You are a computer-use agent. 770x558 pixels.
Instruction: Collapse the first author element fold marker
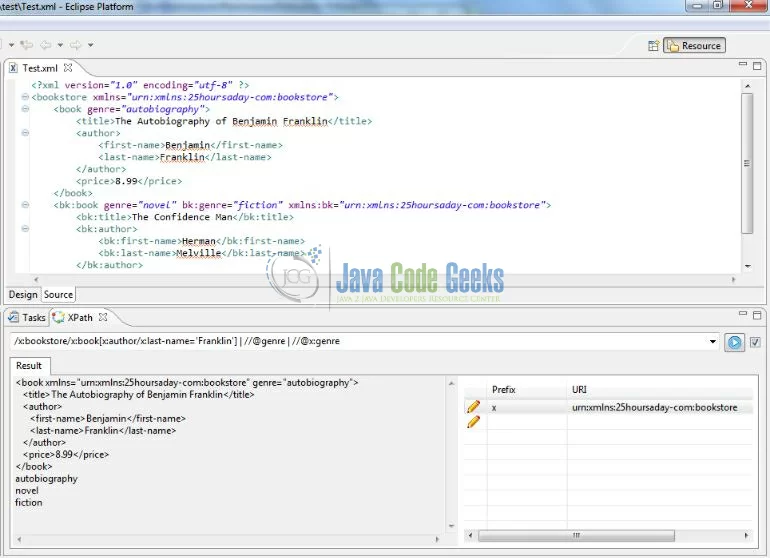(x=25, y=133)
